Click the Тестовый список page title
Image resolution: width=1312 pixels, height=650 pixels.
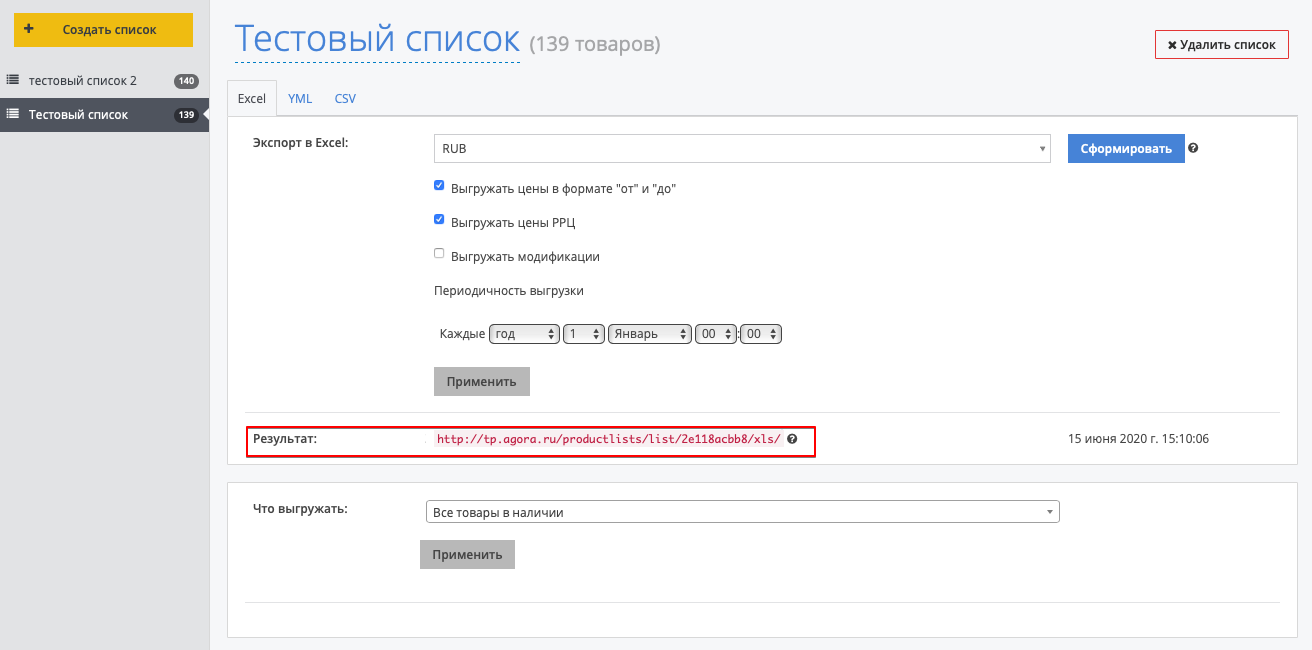377,40
